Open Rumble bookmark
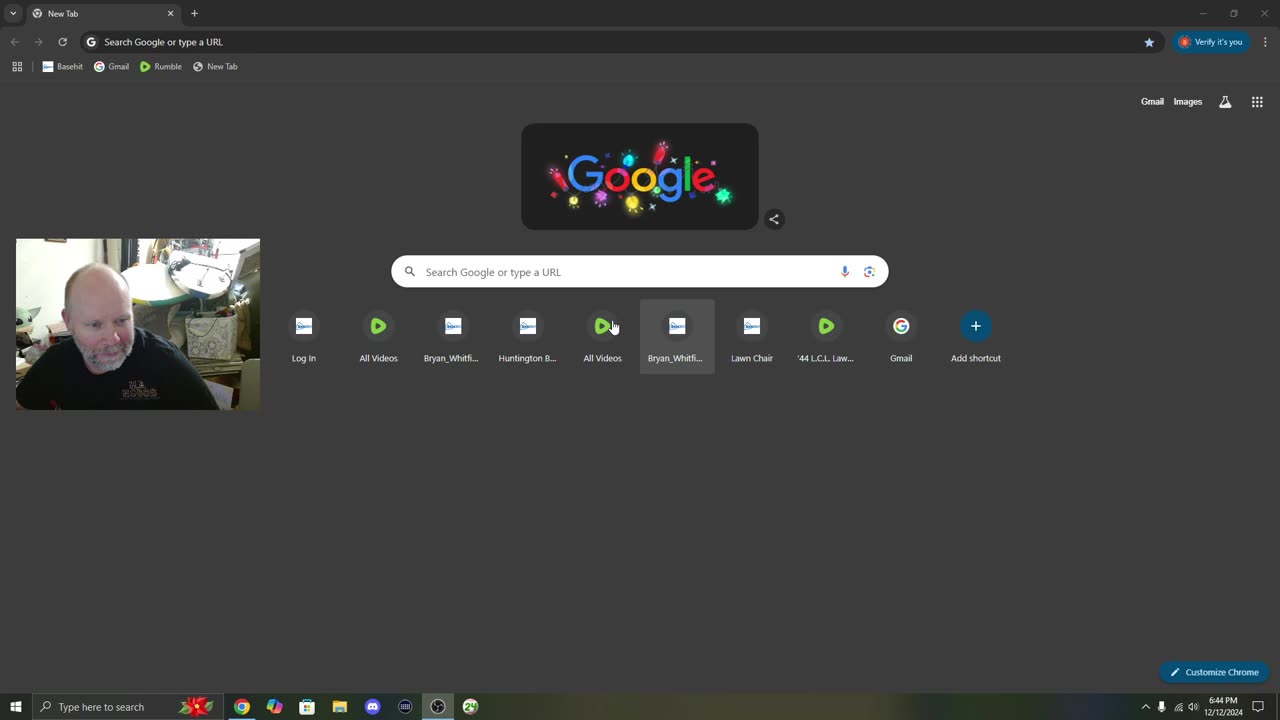This screenshot has height=720, width=1280. (x=161, y=67)
